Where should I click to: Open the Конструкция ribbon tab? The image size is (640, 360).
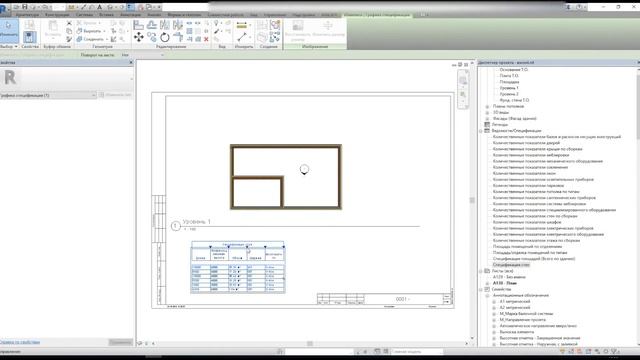57,15
